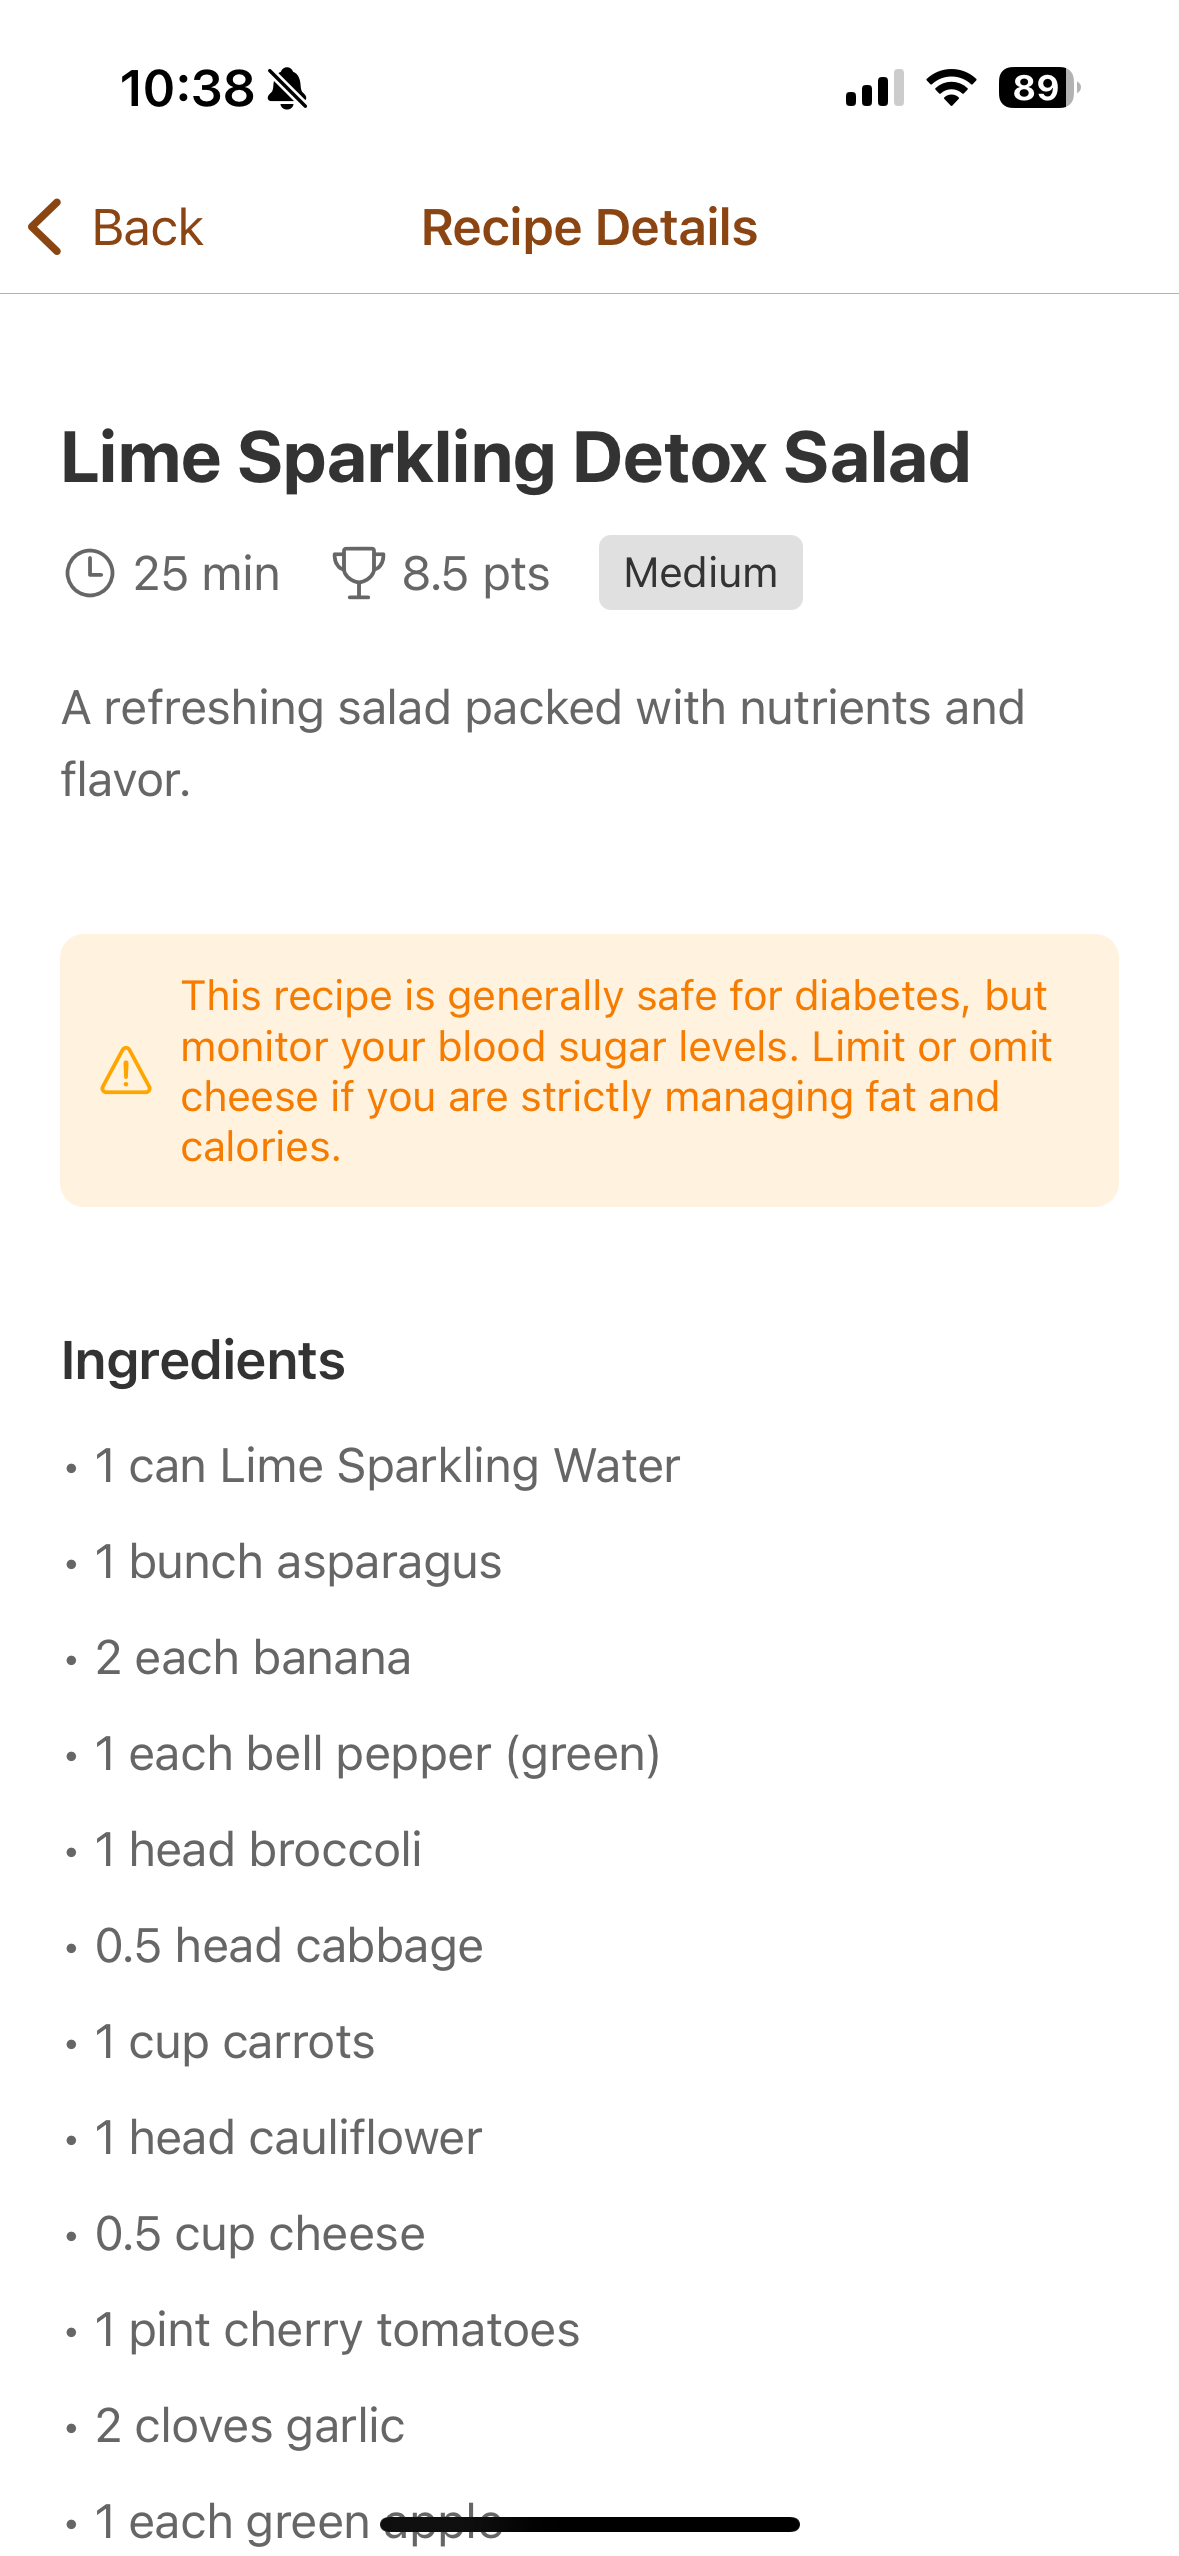Viewport: 1179px width, 2556px height.
Task: Go back using the Back label
Action: click(148, 228)
